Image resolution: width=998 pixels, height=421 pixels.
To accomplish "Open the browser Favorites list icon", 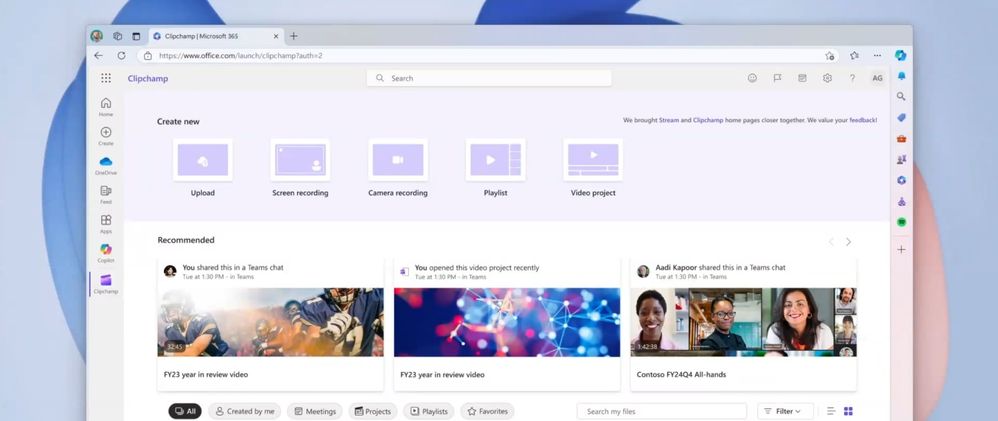I will [x=854, y=55].
